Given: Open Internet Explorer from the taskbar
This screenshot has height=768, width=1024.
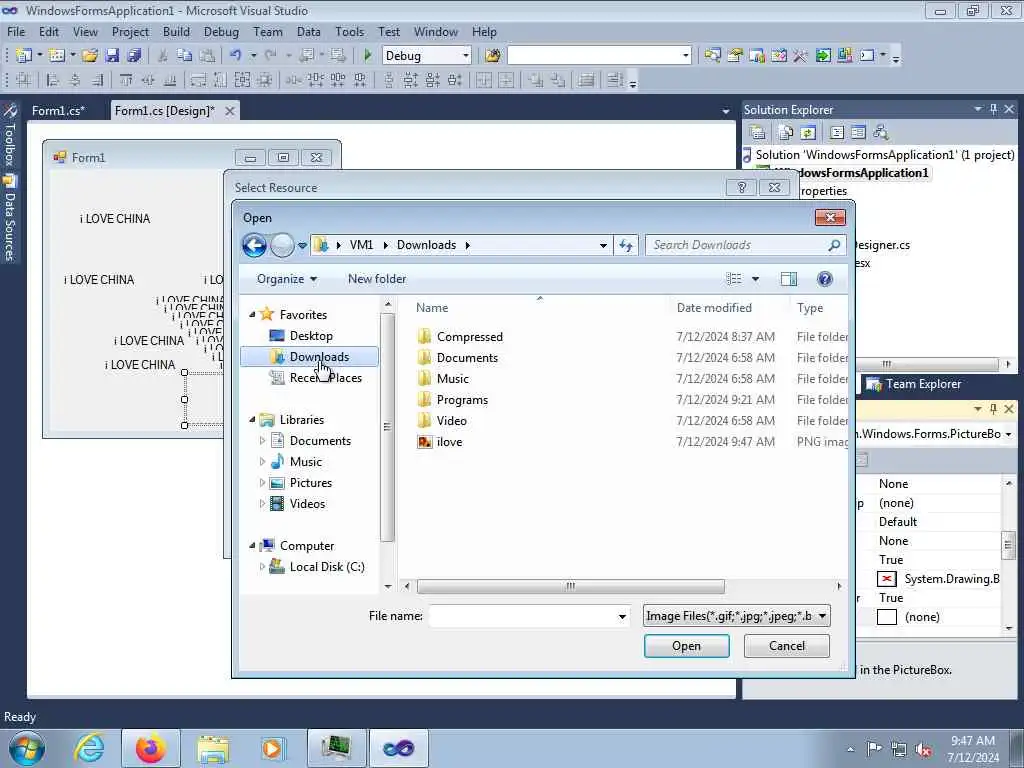Looking at the screenshot, I should pos(89,748).
